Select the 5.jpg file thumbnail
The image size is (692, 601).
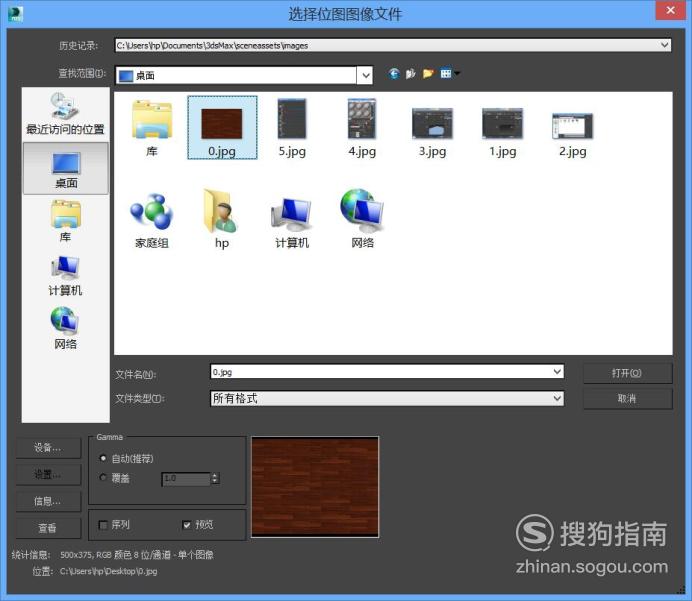(292, 128)
